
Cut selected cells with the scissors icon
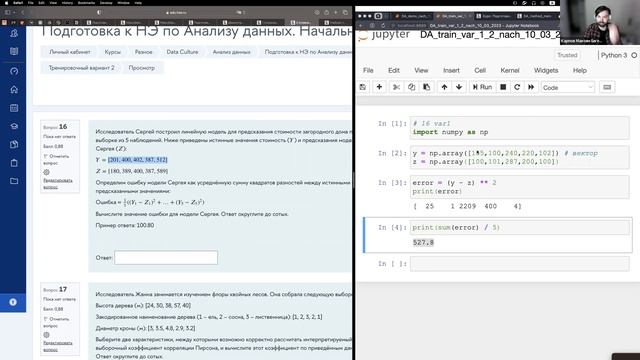point(396,87)
